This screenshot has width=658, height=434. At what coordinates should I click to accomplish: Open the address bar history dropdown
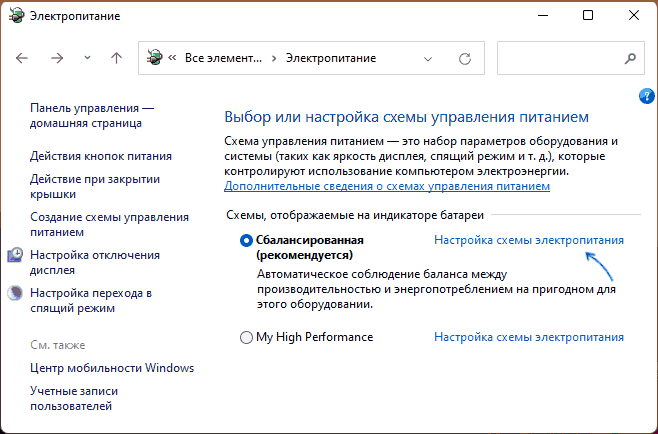(x=428, y=59)
